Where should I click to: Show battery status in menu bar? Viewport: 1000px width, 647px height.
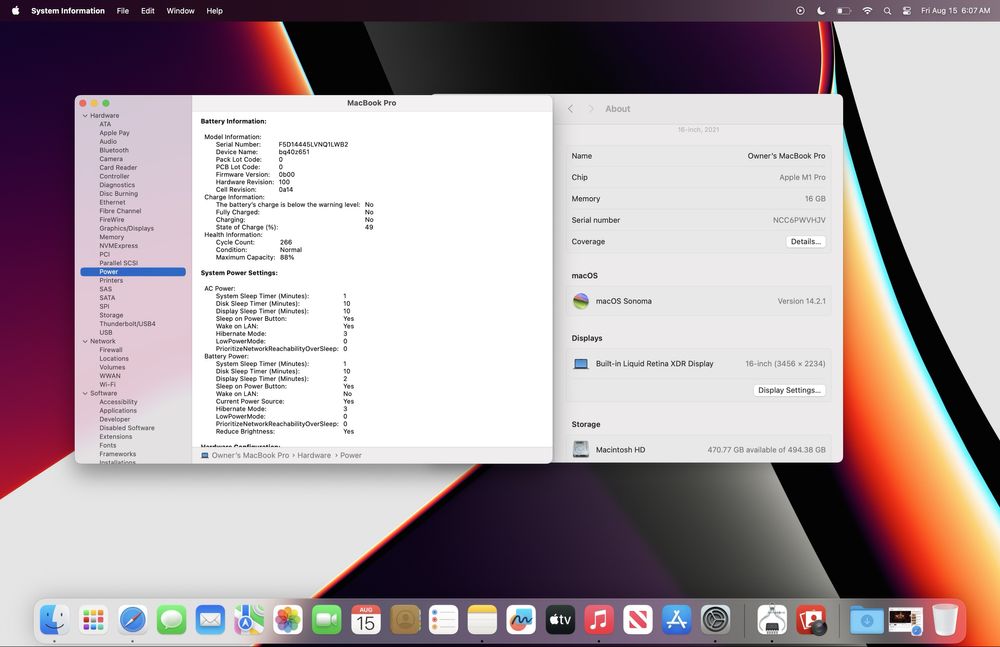coord(844,11)
